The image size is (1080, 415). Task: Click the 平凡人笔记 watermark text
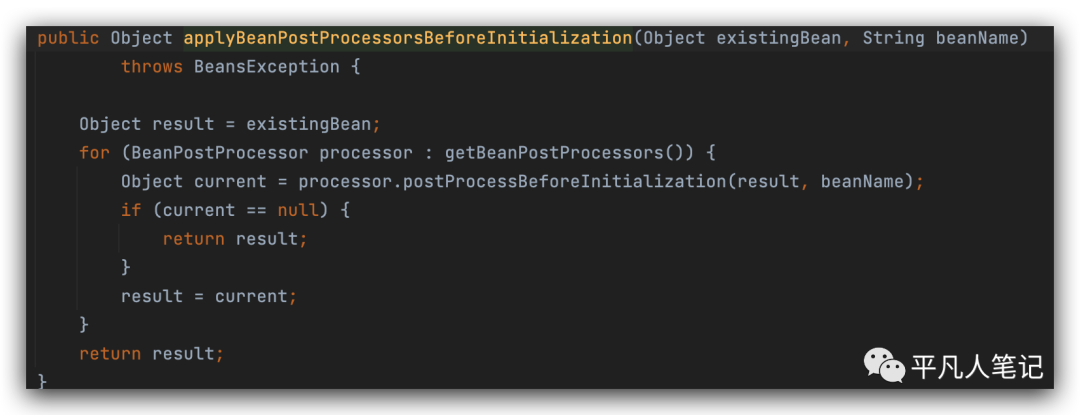(977, 367)
